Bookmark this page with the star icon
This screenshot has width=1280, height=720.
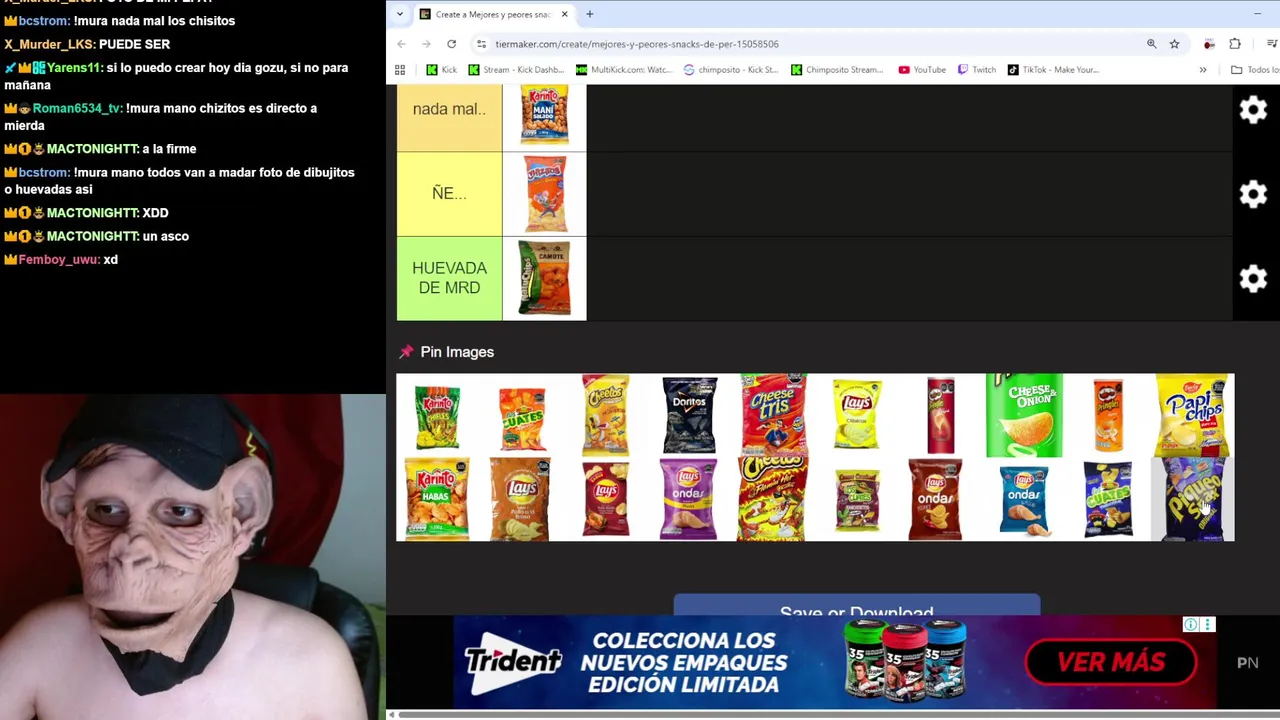coord(1174,44)
